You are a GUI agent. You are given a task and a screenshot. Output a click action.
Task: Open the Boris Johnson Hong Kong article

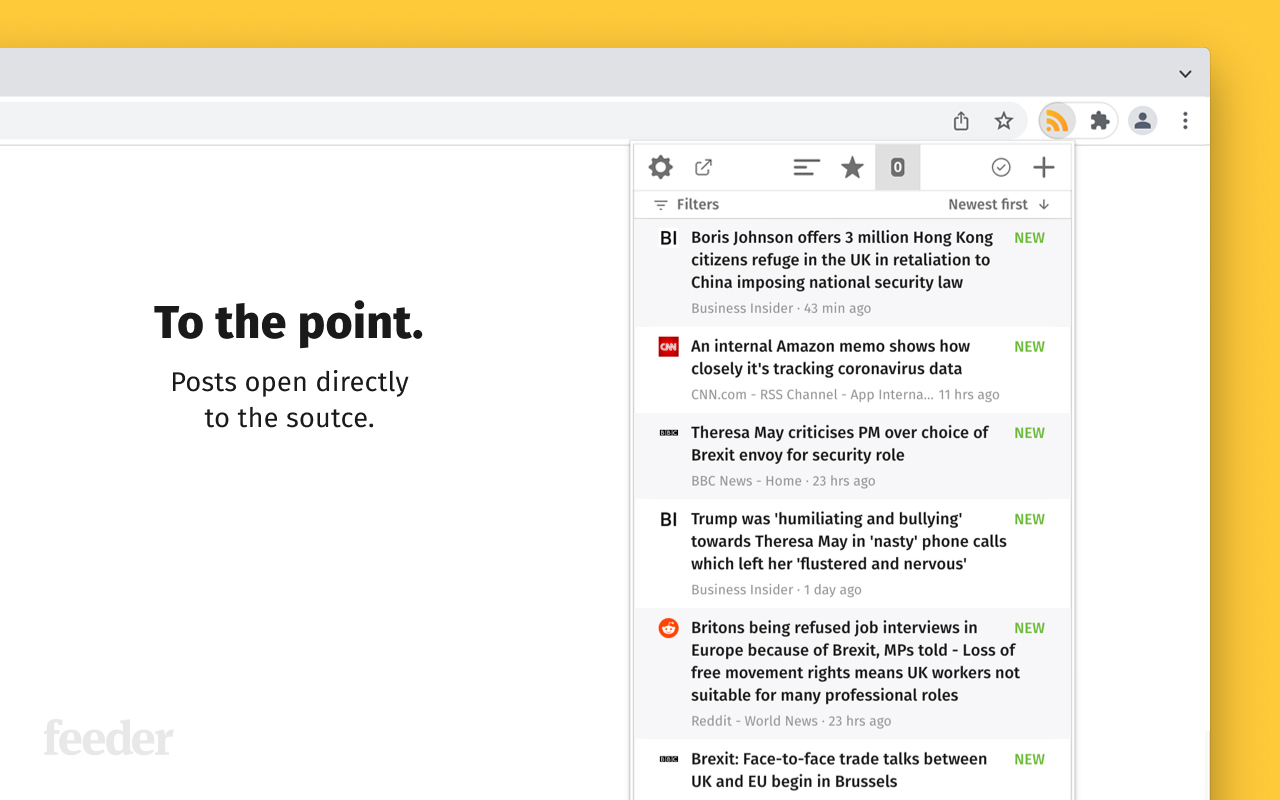(842, 259)
